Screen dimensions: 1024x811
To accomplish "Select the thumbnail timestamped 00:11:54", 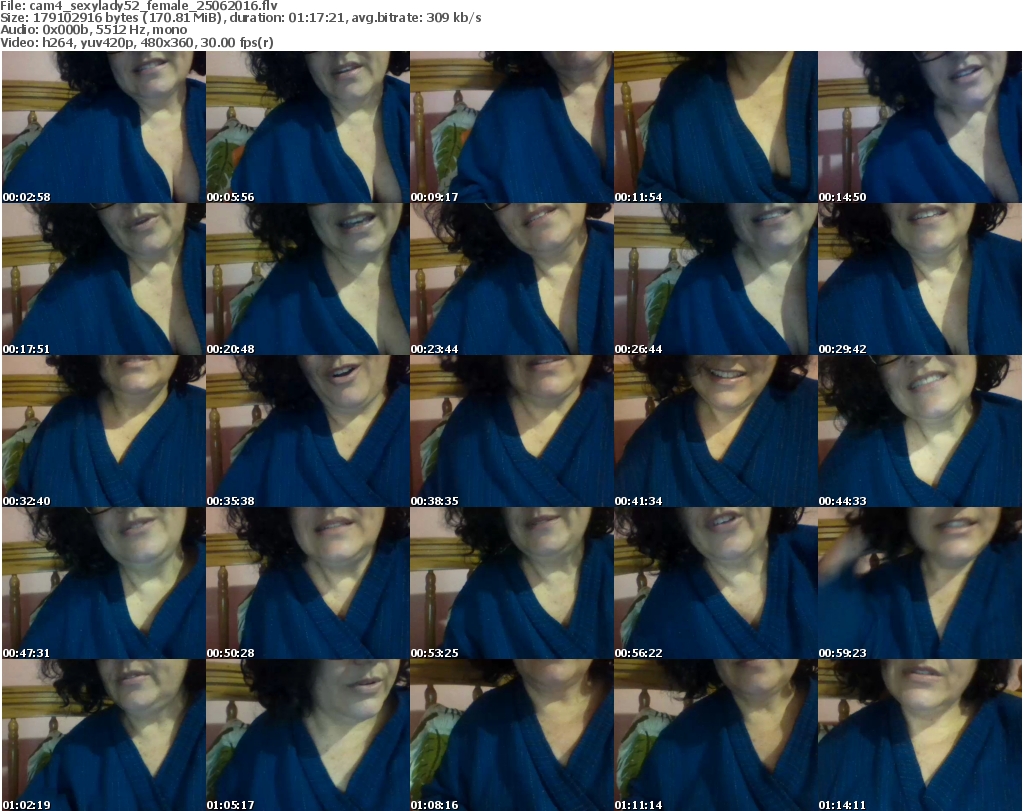I will pyautogui.click(x=716, y=127).
